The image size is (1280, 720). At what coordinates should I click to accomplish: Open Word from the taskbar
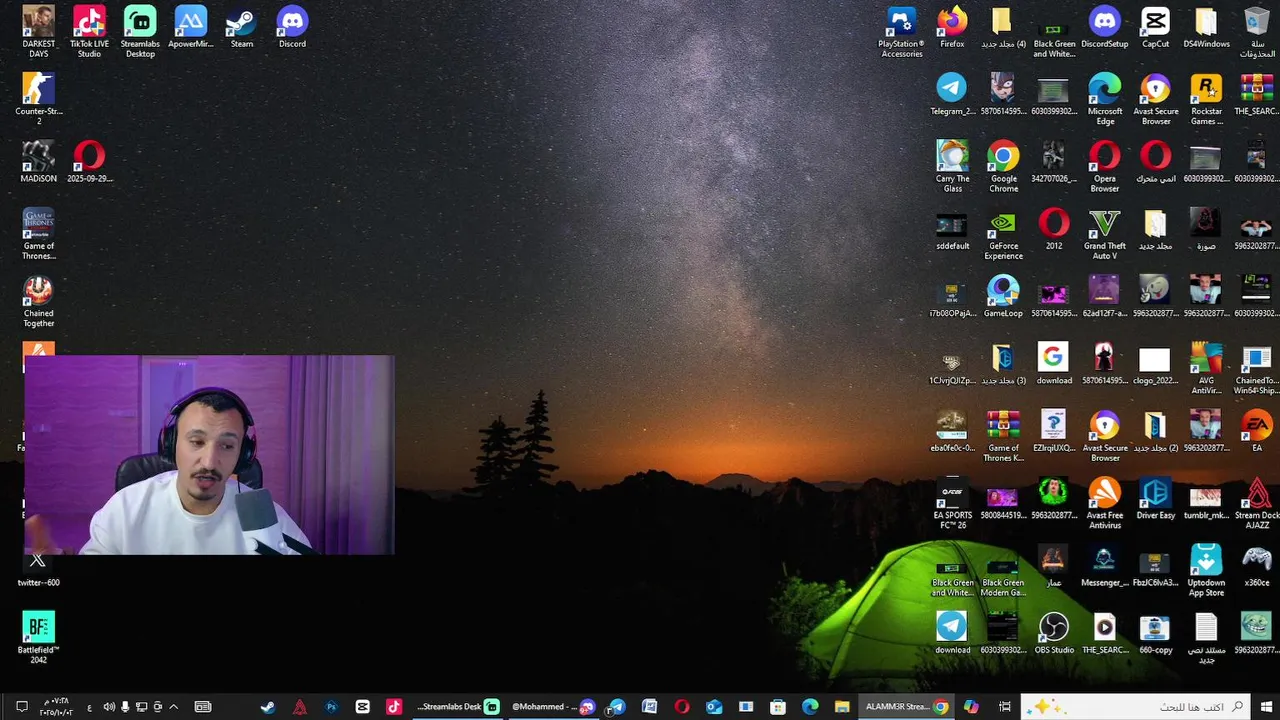649,707
